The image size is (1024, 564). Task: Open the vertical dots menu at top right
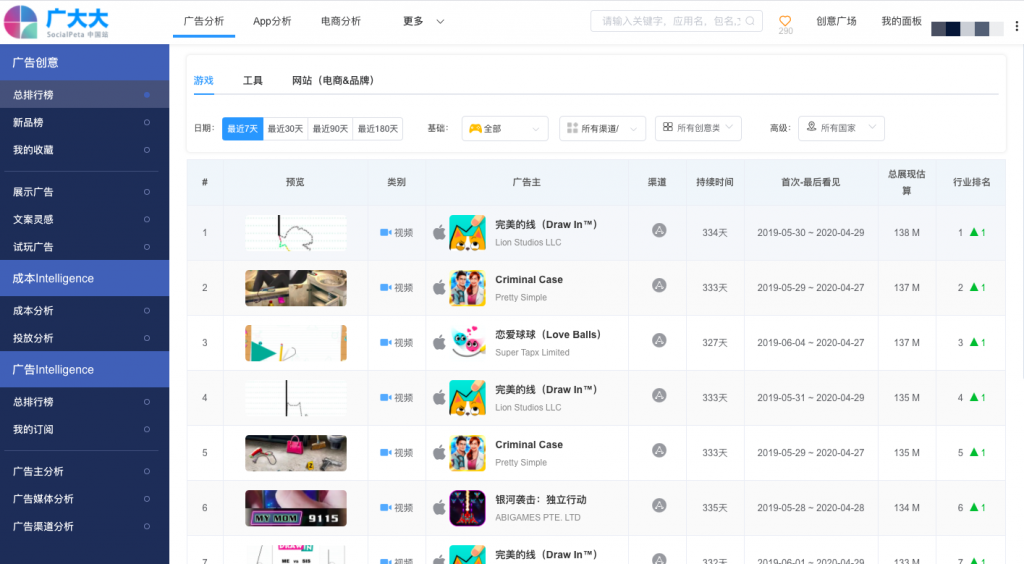(1016, 26)
